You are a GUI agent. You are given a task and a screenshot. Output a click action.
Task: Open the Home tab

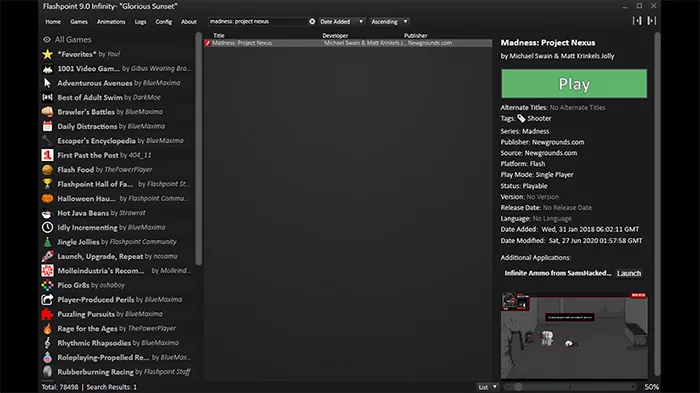[x=53, y=21]
